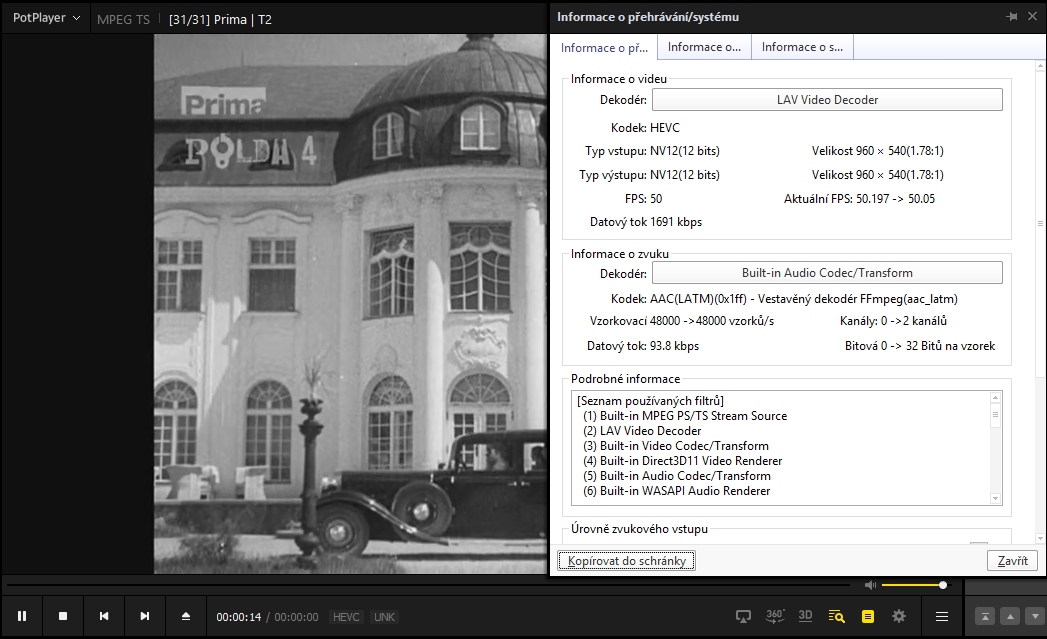Click Kopírovat do schránky button
The width and height of the screenshot is (1047, 639).
[x=626, y=561]
